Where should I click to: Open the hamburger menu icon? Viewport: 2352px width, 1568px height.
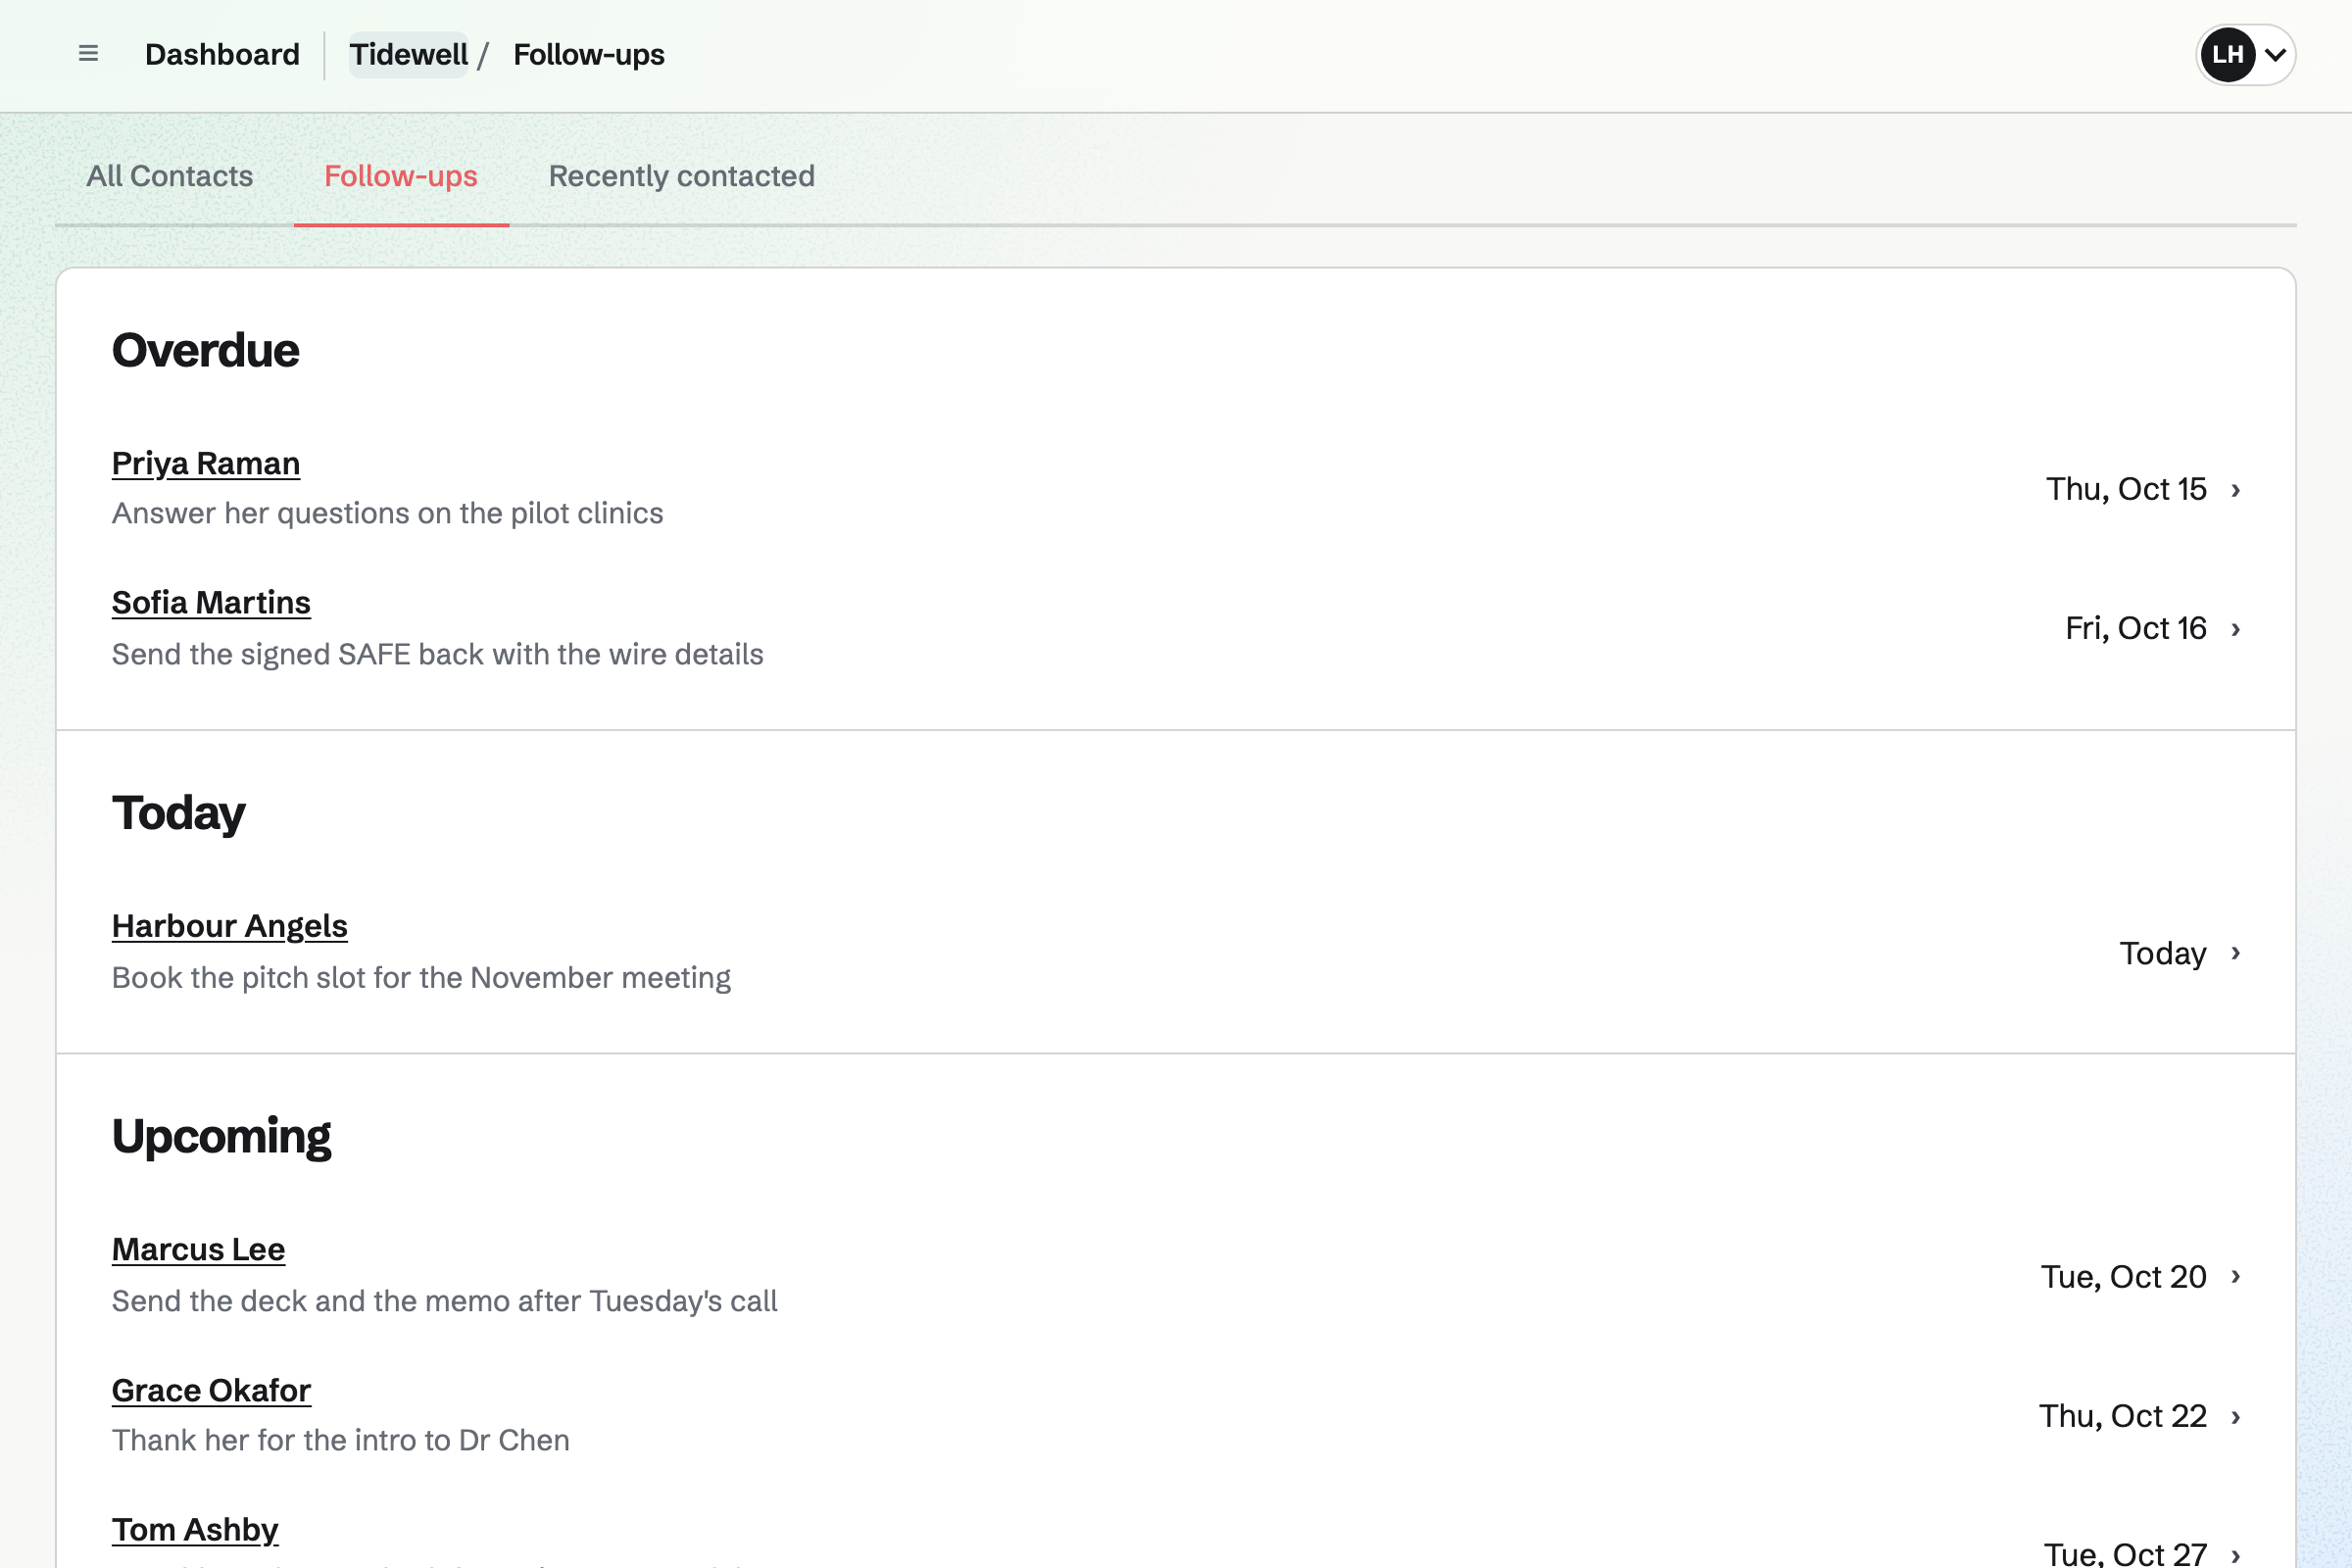pos(88,54)
